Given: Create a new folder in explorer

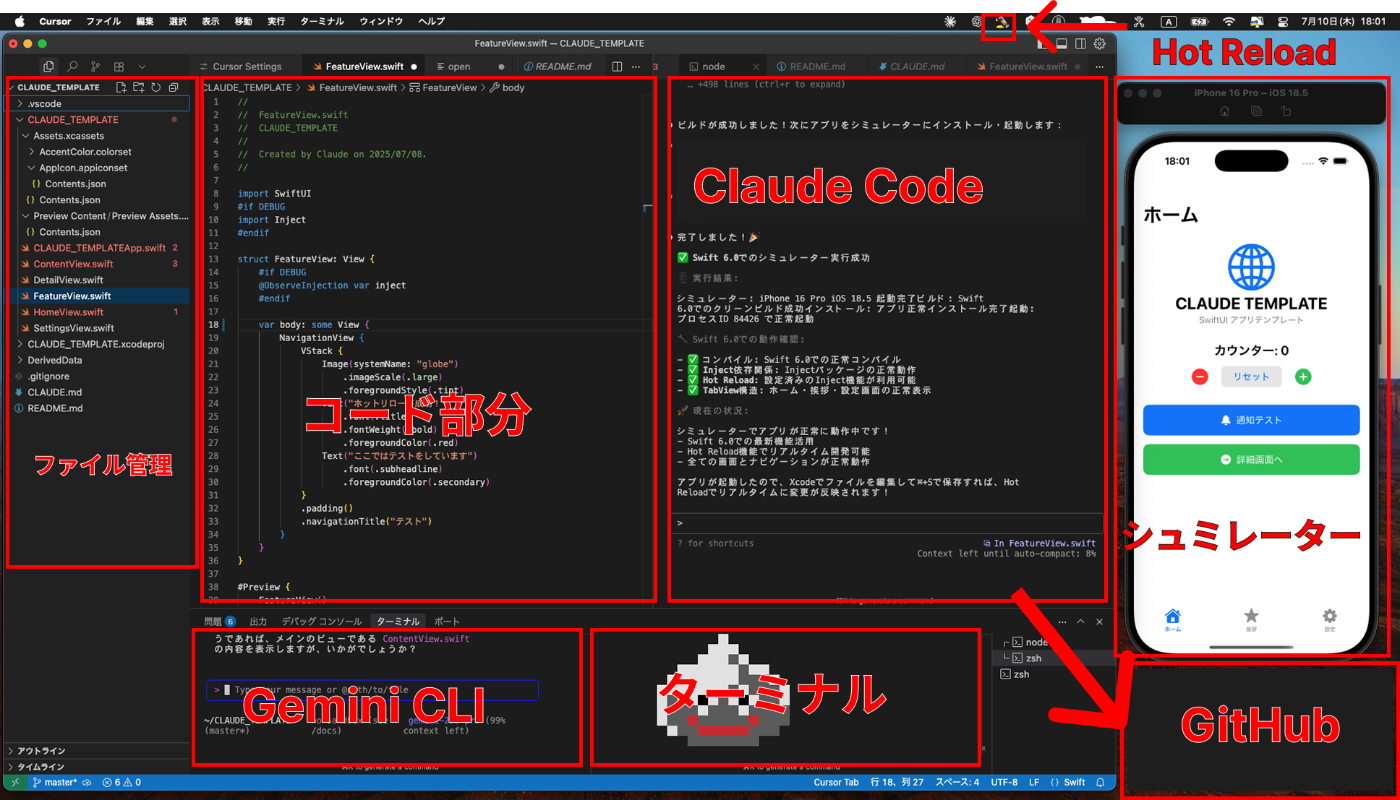Looking at the screenshot, I should point(139,88).
